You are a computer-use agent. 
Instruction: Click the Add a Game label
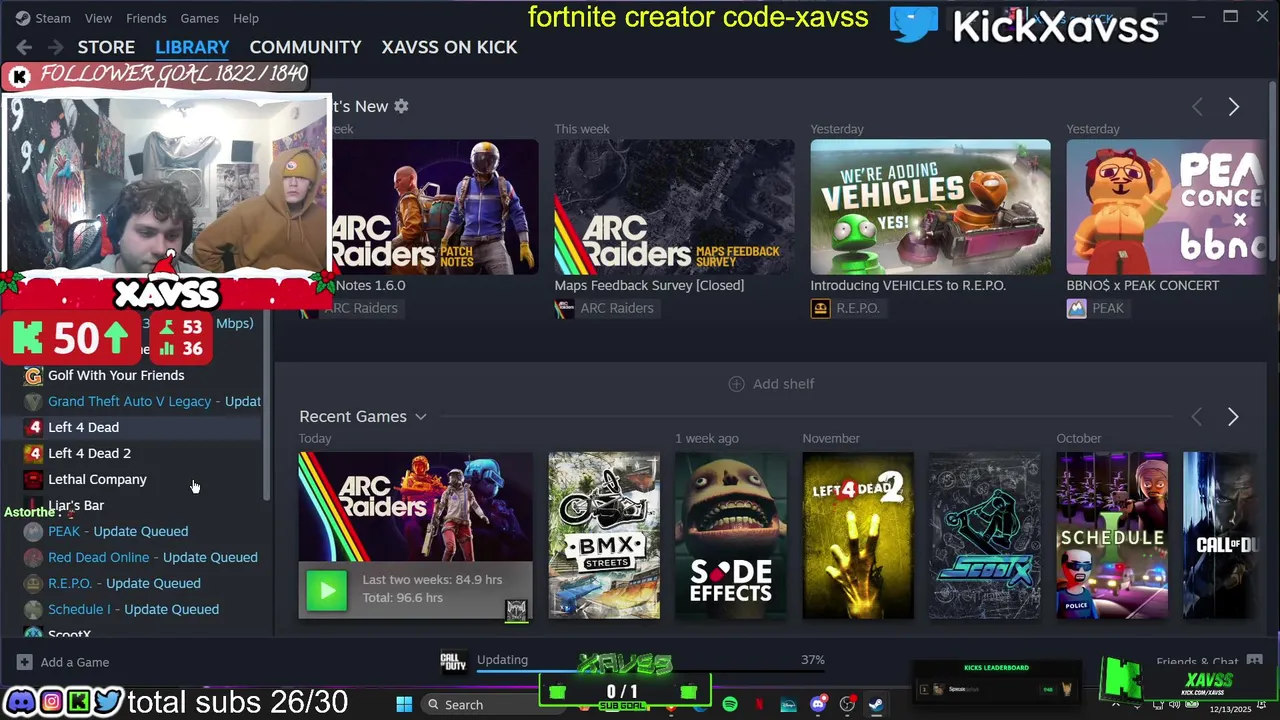pos(75,662)
